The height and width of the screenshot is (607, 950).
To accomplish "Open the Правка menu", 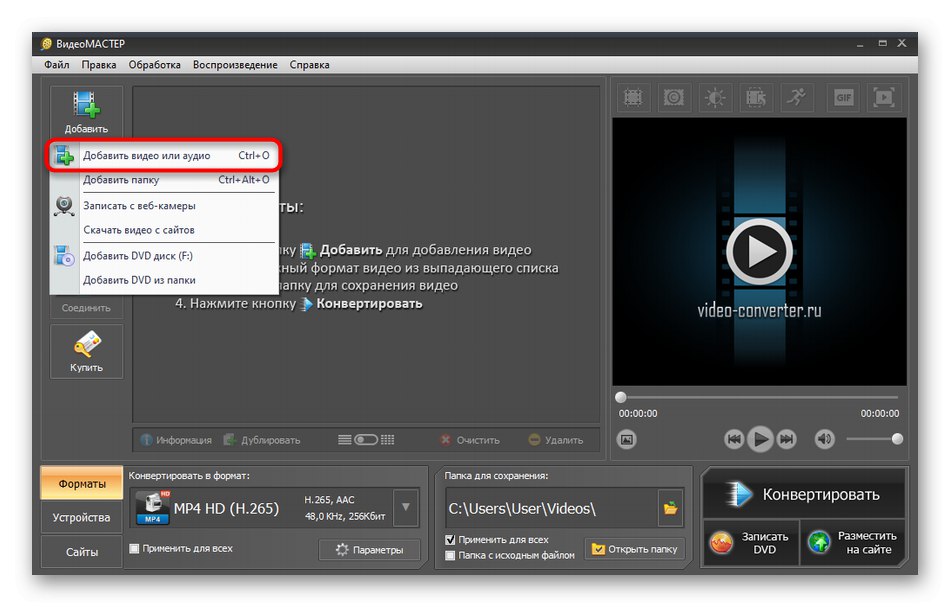I will 99,65.
